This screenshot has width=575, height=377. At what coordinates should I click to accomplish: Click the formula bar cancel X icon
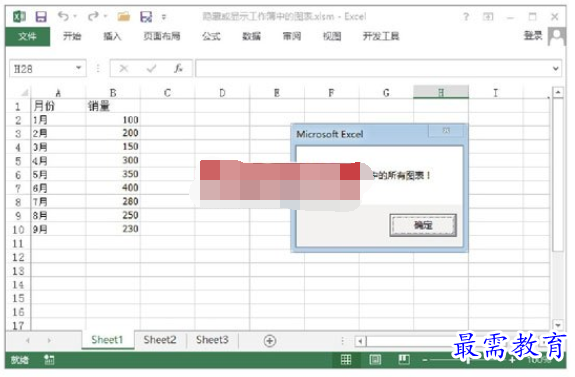pos(124,68)
